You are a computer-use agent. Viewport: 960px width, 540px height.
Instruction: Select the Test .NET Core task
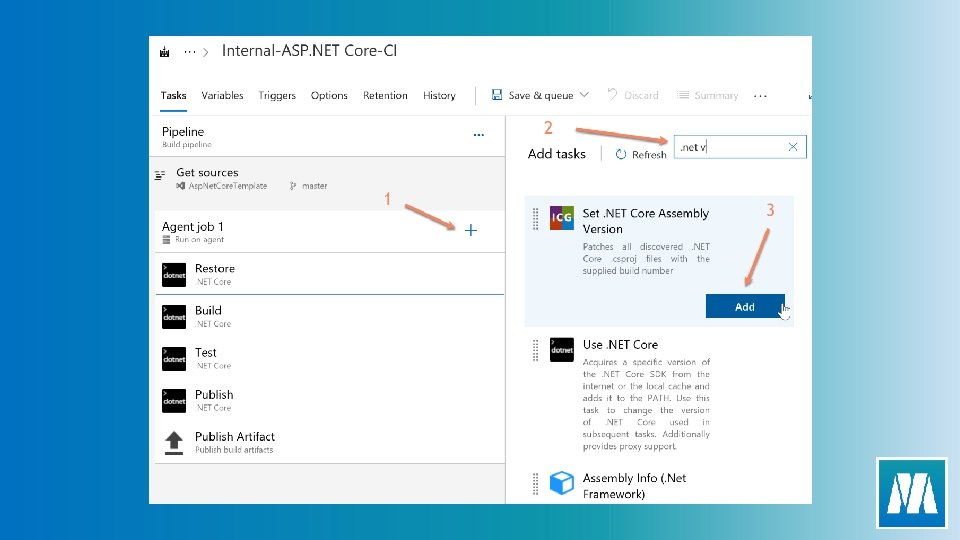[x=330, y=359]
